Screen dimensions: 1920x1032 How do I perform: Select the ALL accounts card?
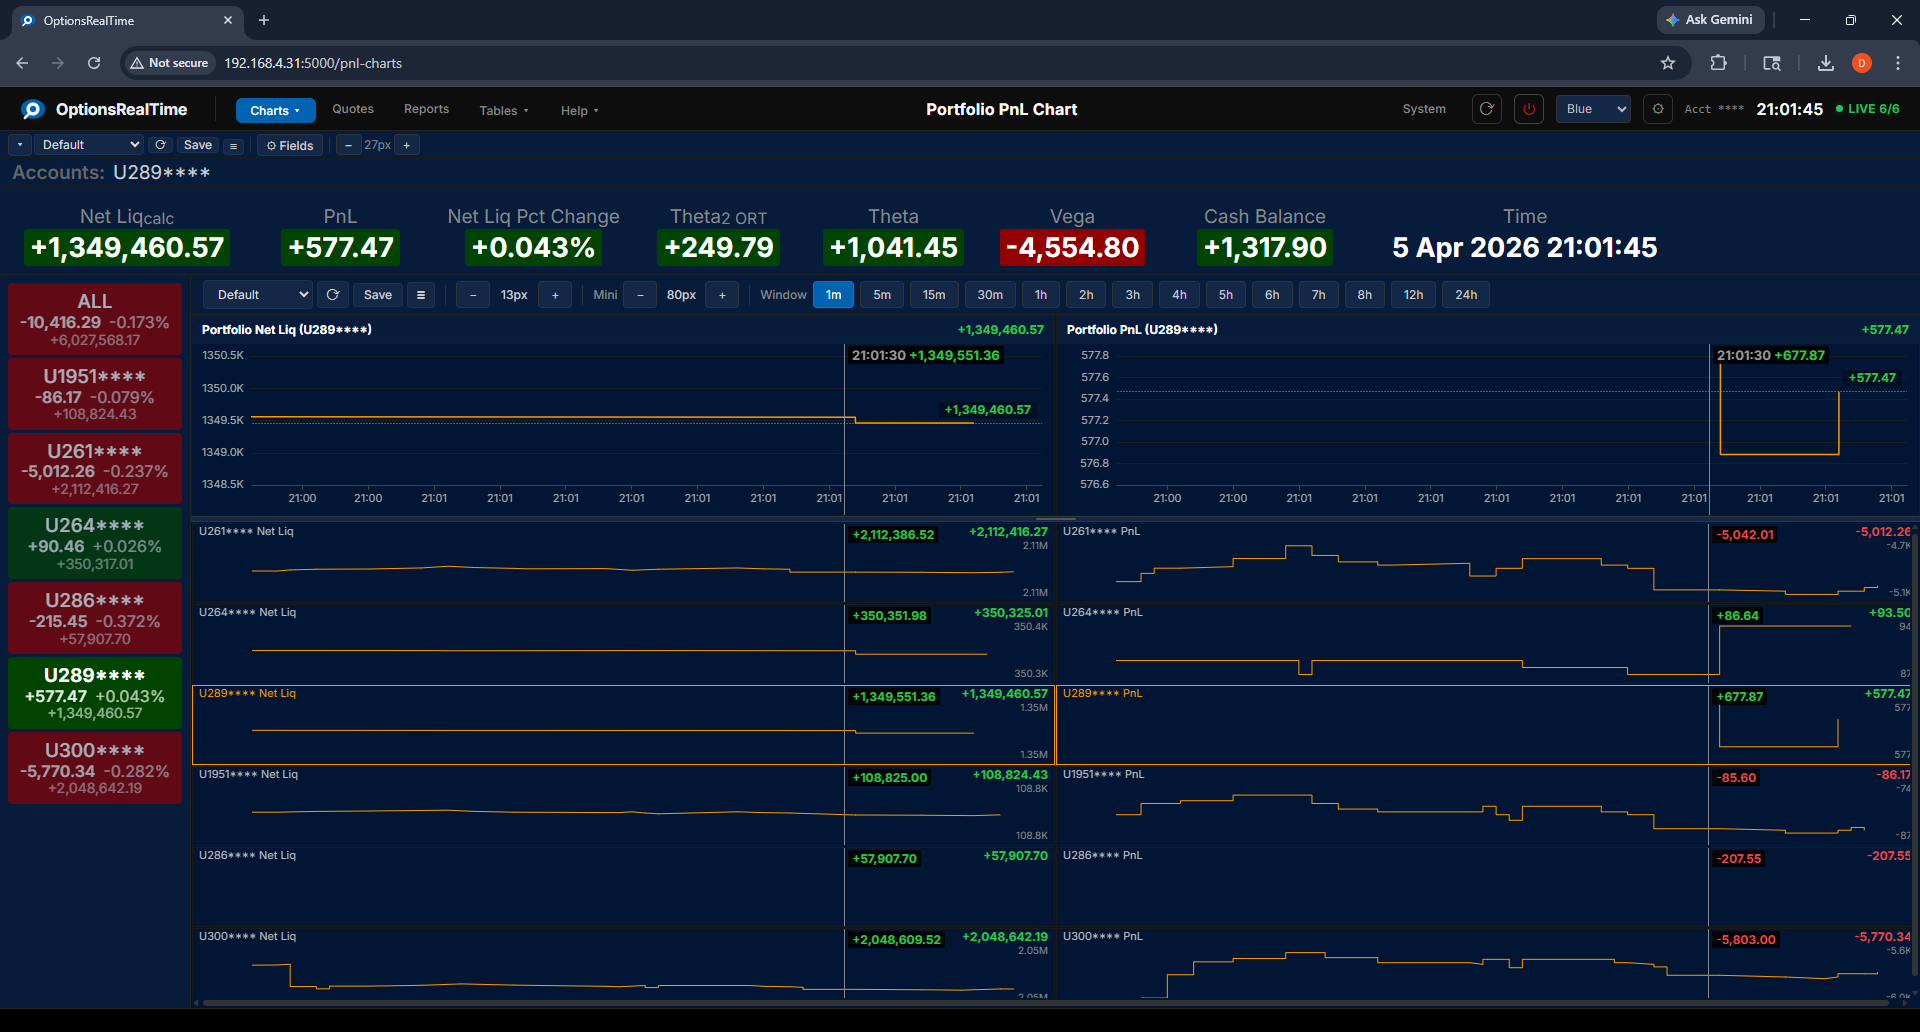[x=95, y=319]
